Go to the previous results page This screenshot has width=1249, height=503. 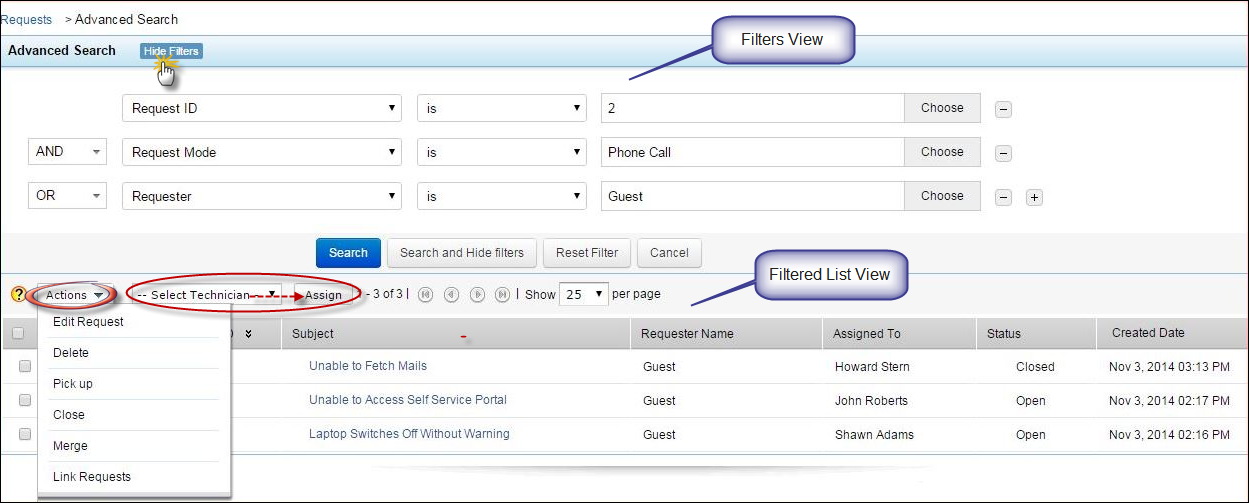tap(451, 295)
